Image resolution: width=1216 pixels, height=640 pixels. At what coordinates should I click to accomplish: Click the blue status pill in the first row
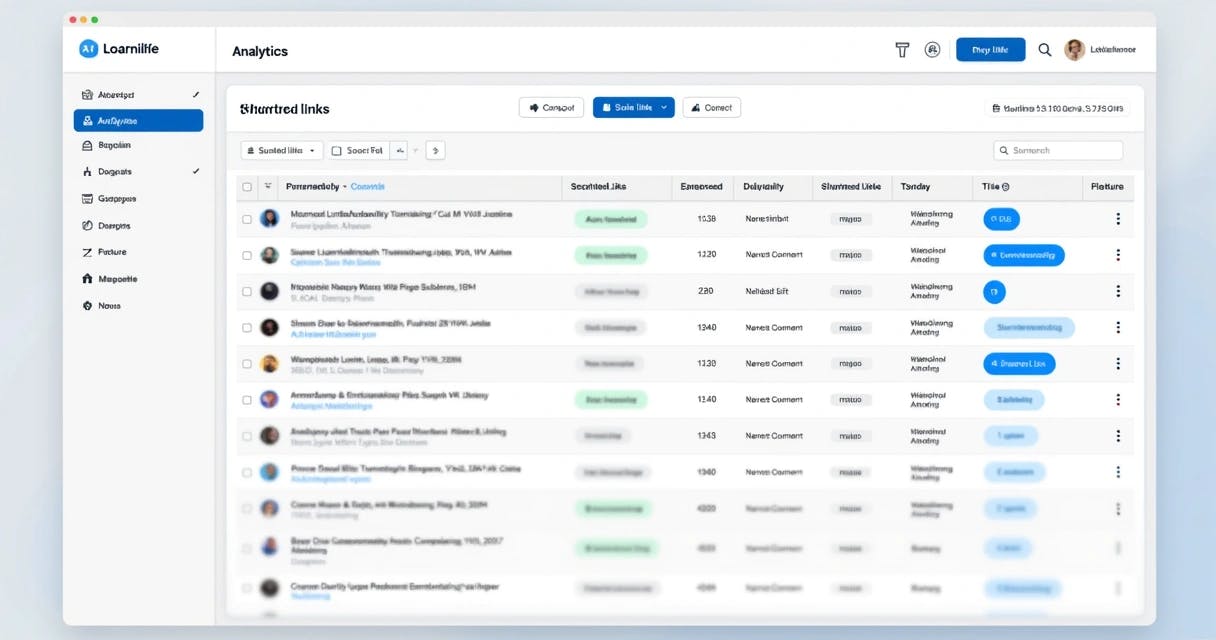tap(1001, 219)
